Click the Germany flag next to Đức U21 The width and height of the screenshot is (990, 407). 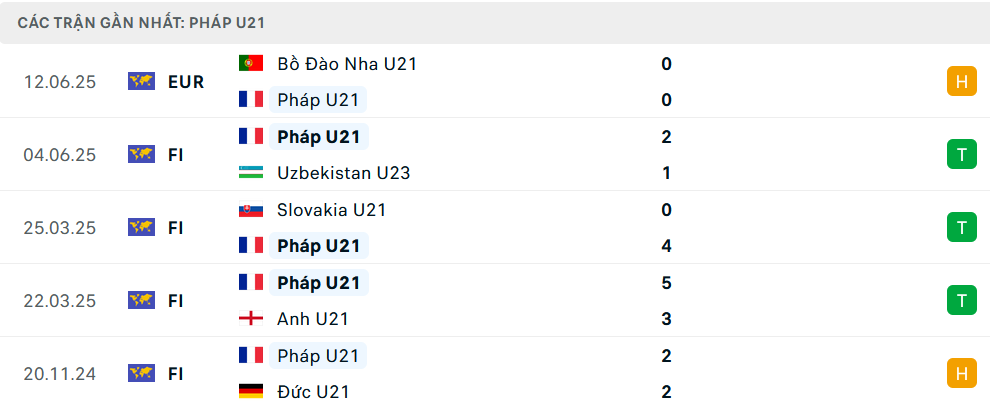click(251, 391)
